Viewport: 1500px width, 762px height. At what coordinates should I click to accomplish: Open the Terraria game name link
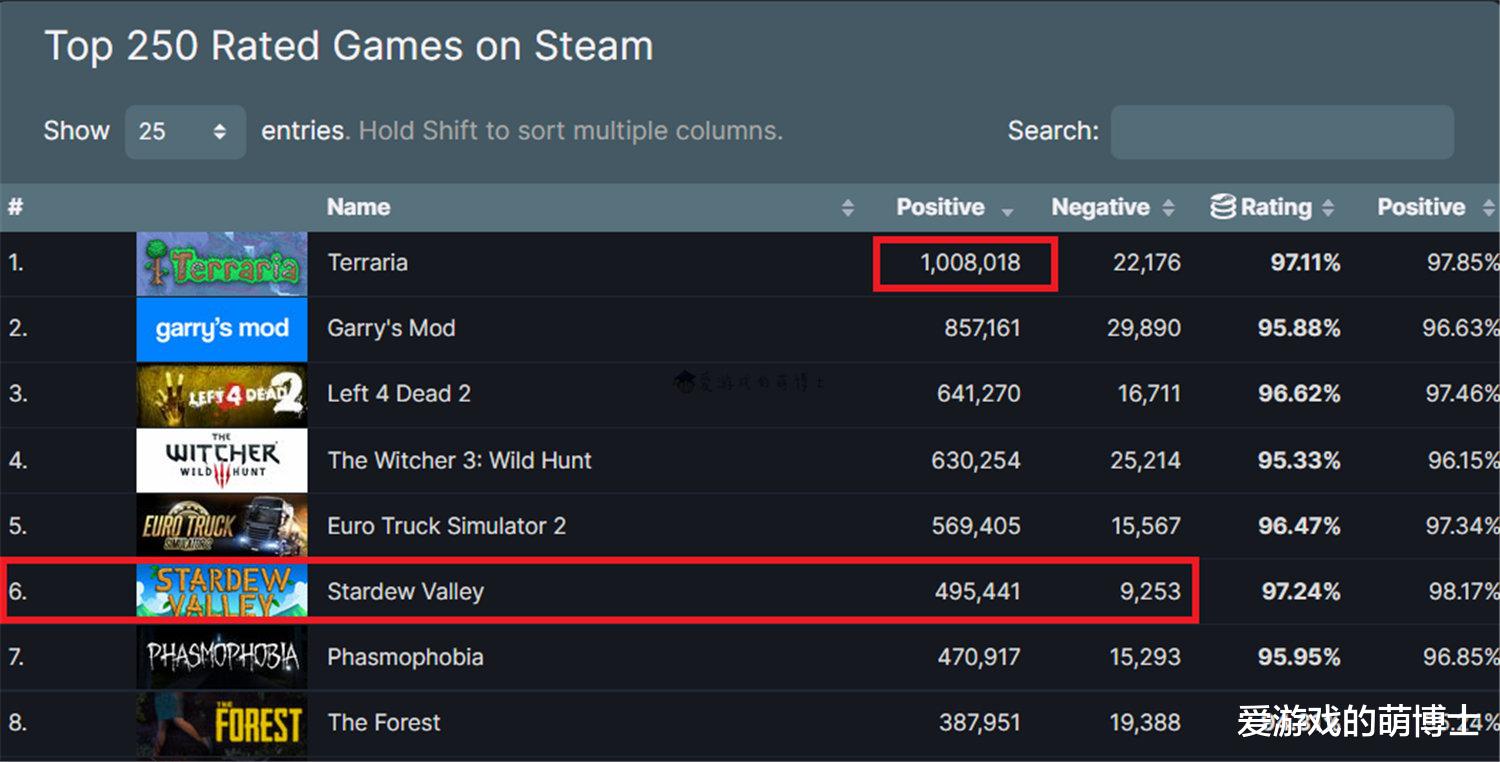pos(367,263)
